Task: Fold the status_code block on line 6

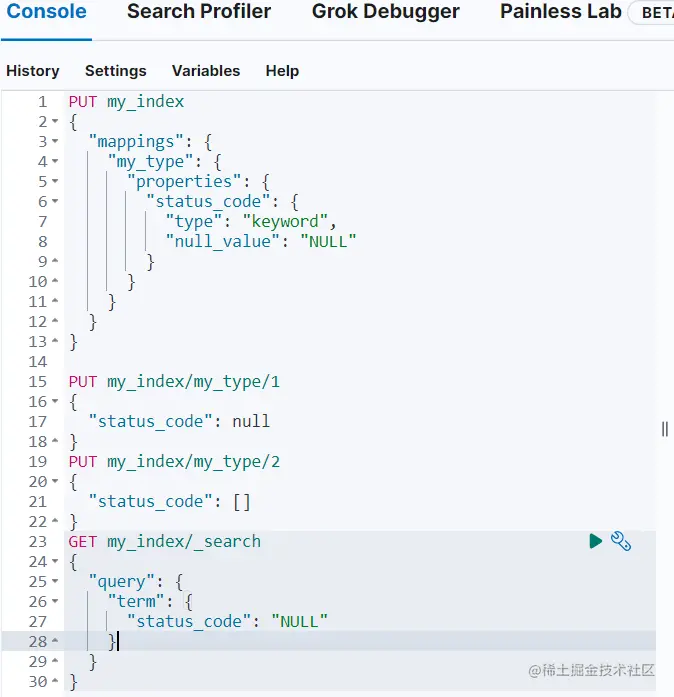Action: [x=55, y=202]
